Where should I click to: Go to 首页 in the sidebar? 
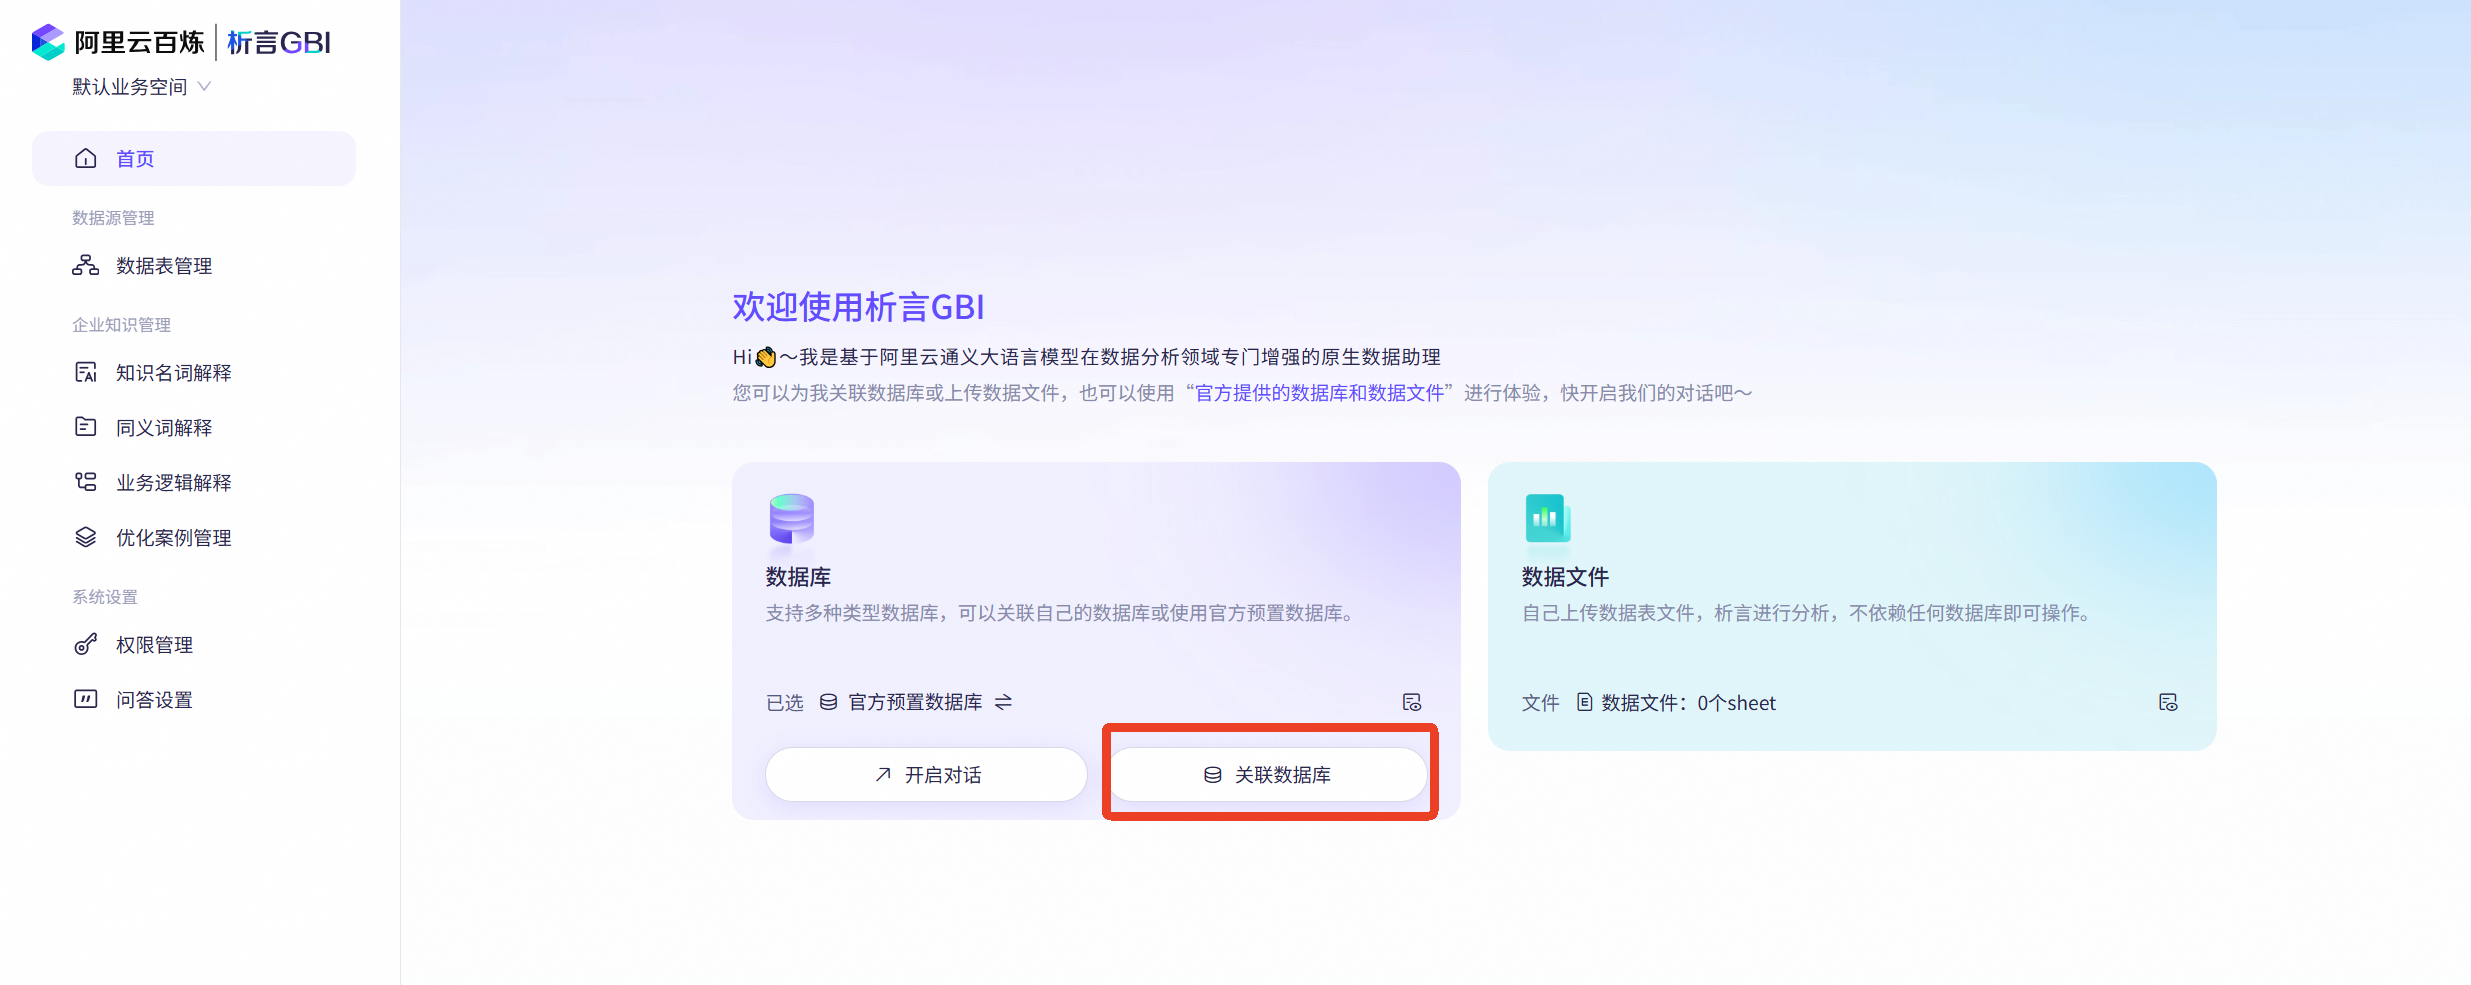[194, 159]
